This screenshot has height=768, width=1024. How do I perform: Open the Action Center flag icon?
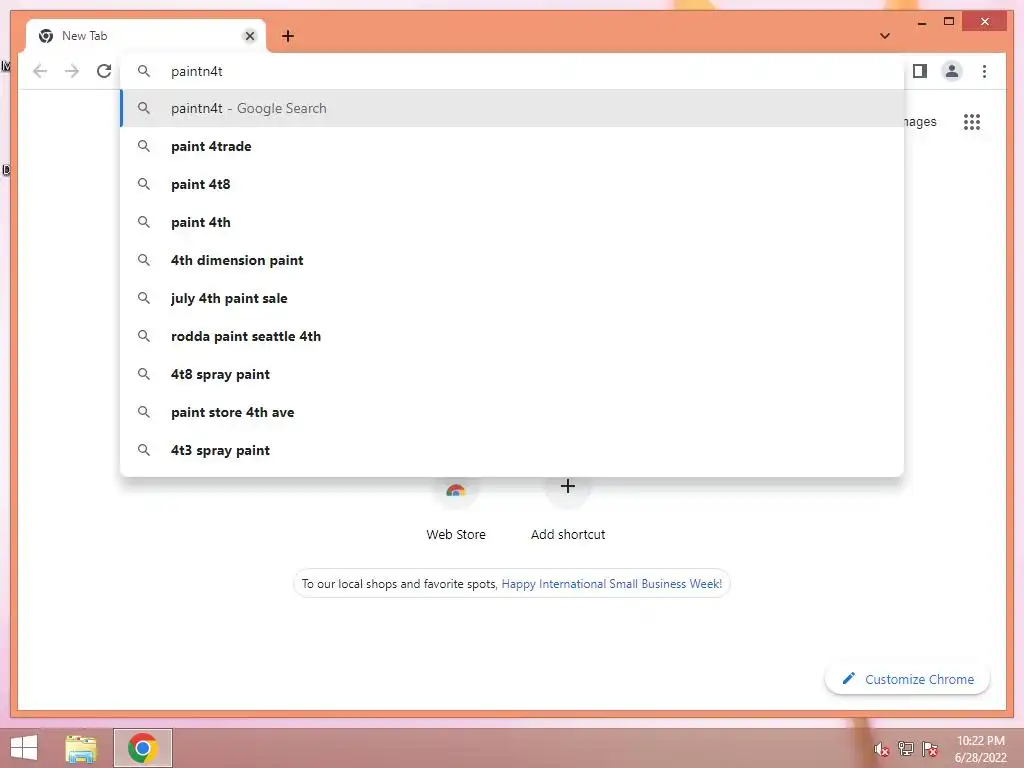pyautogui.click(x=930, y=748)
